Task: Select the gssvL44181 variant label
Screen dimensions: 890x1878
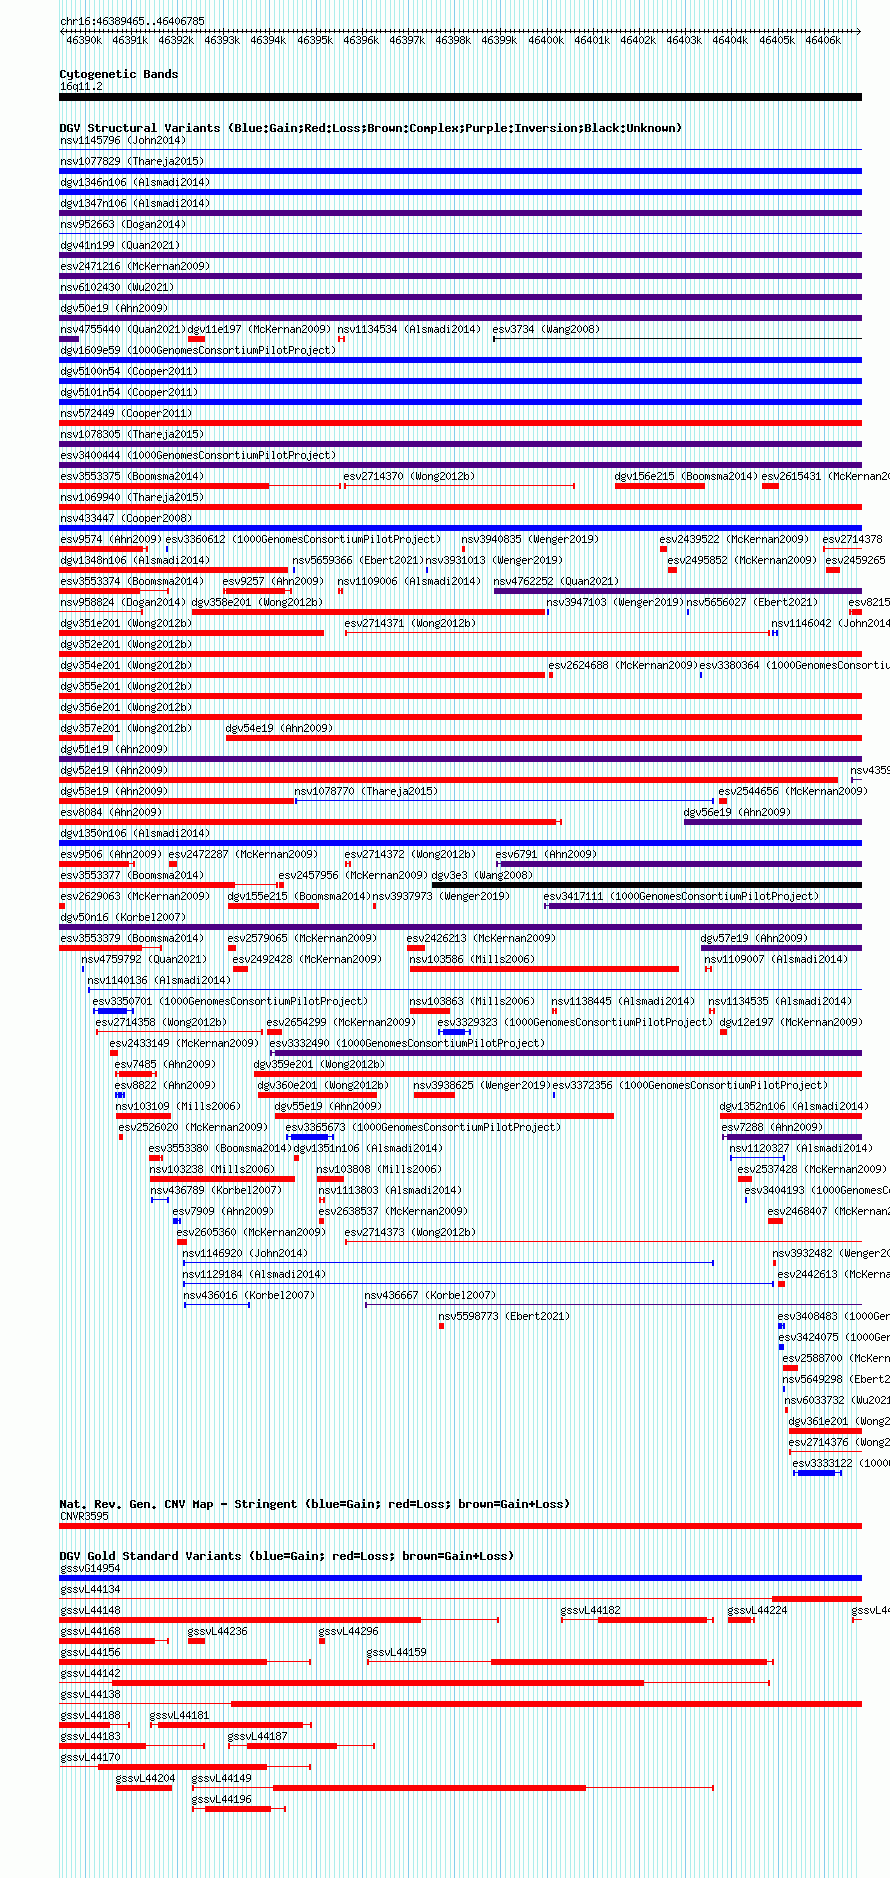Action: coord(180,1715)
